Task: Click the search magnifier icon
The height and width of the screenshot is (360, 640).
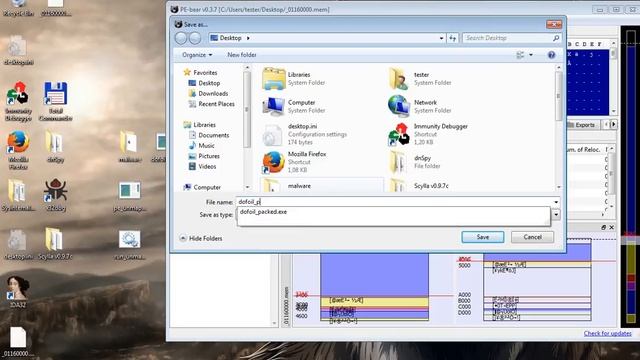Action: pos(556,38)
